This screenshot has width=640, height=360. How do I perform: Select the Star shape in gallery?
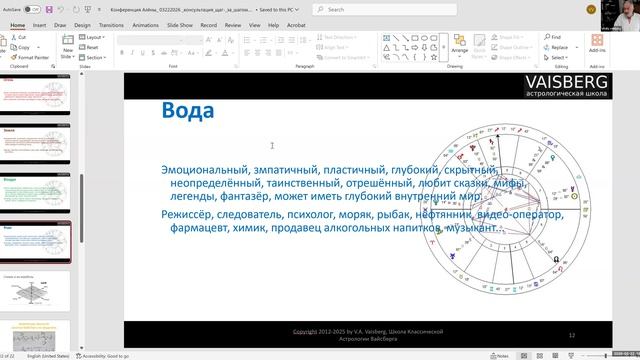tap(433, 58)
